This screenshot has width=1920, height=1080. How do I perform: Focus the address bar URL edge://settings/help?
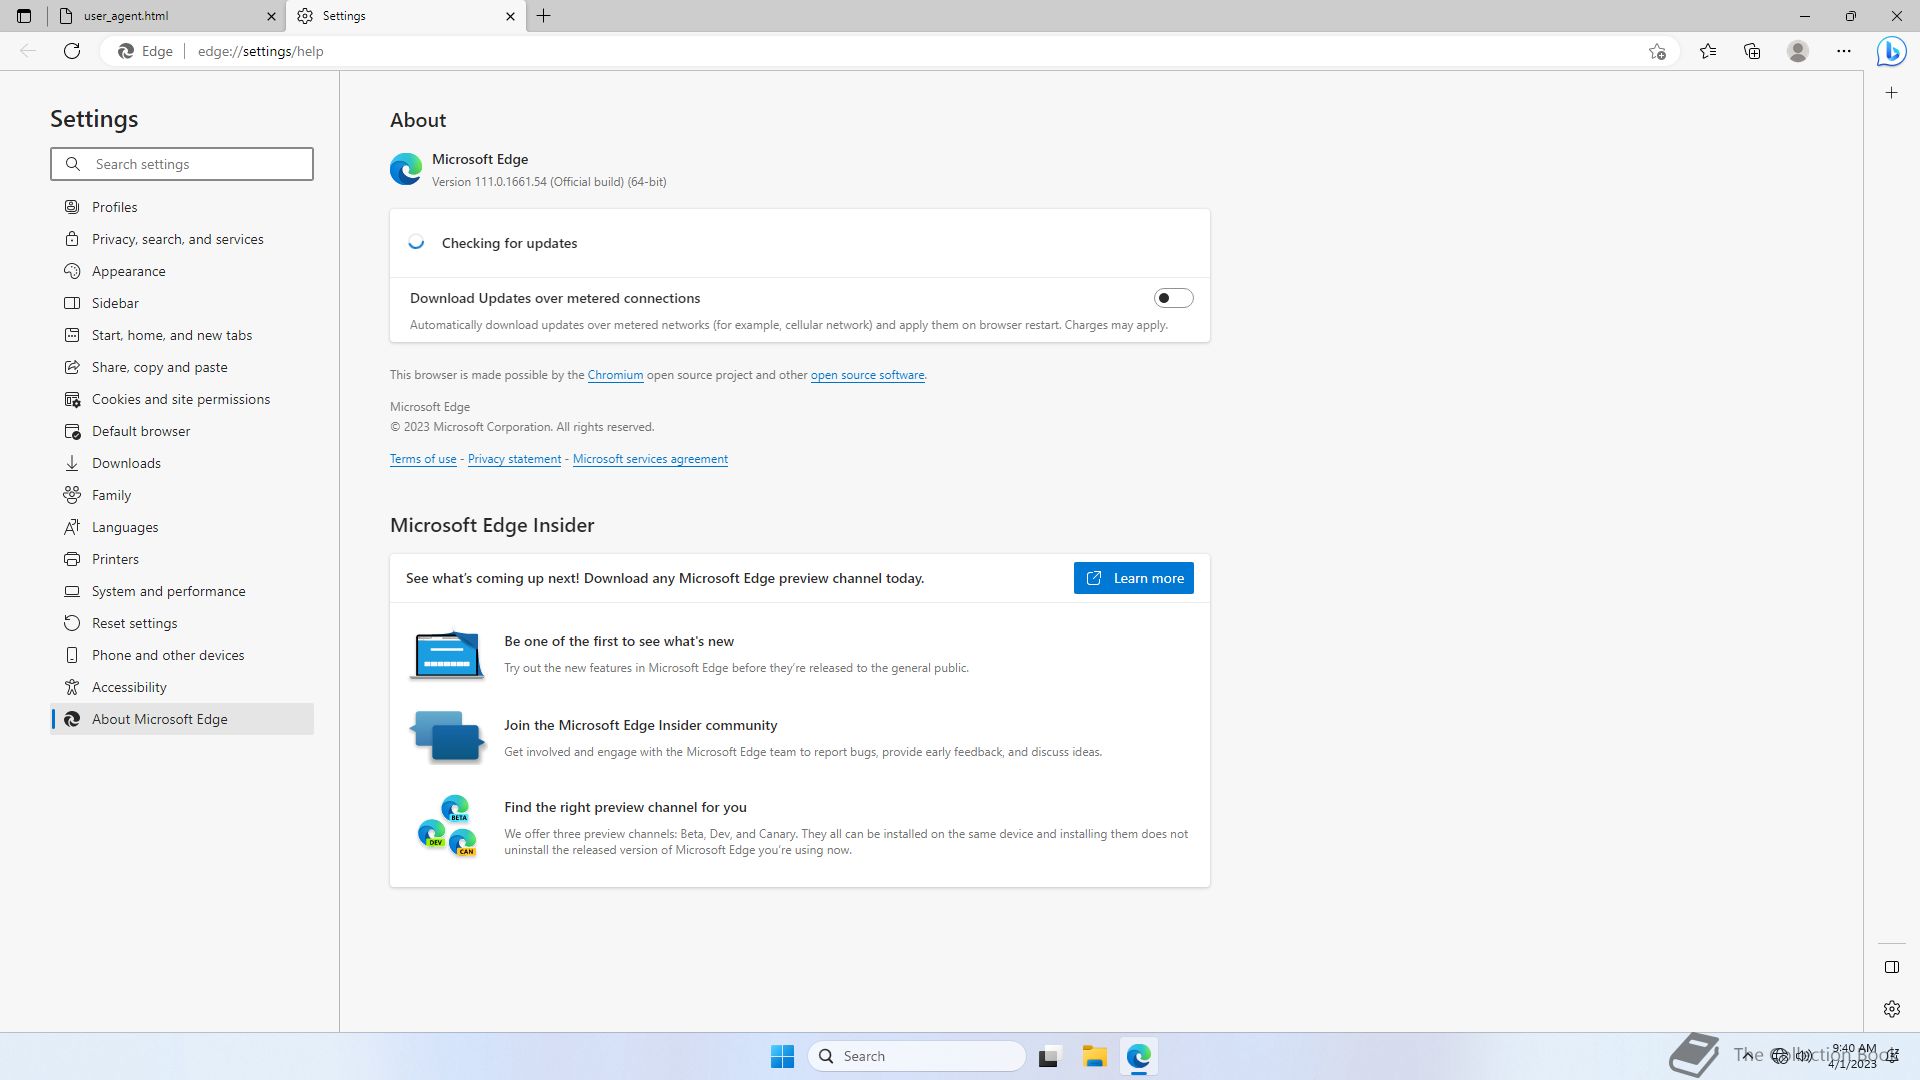[261, 51]
